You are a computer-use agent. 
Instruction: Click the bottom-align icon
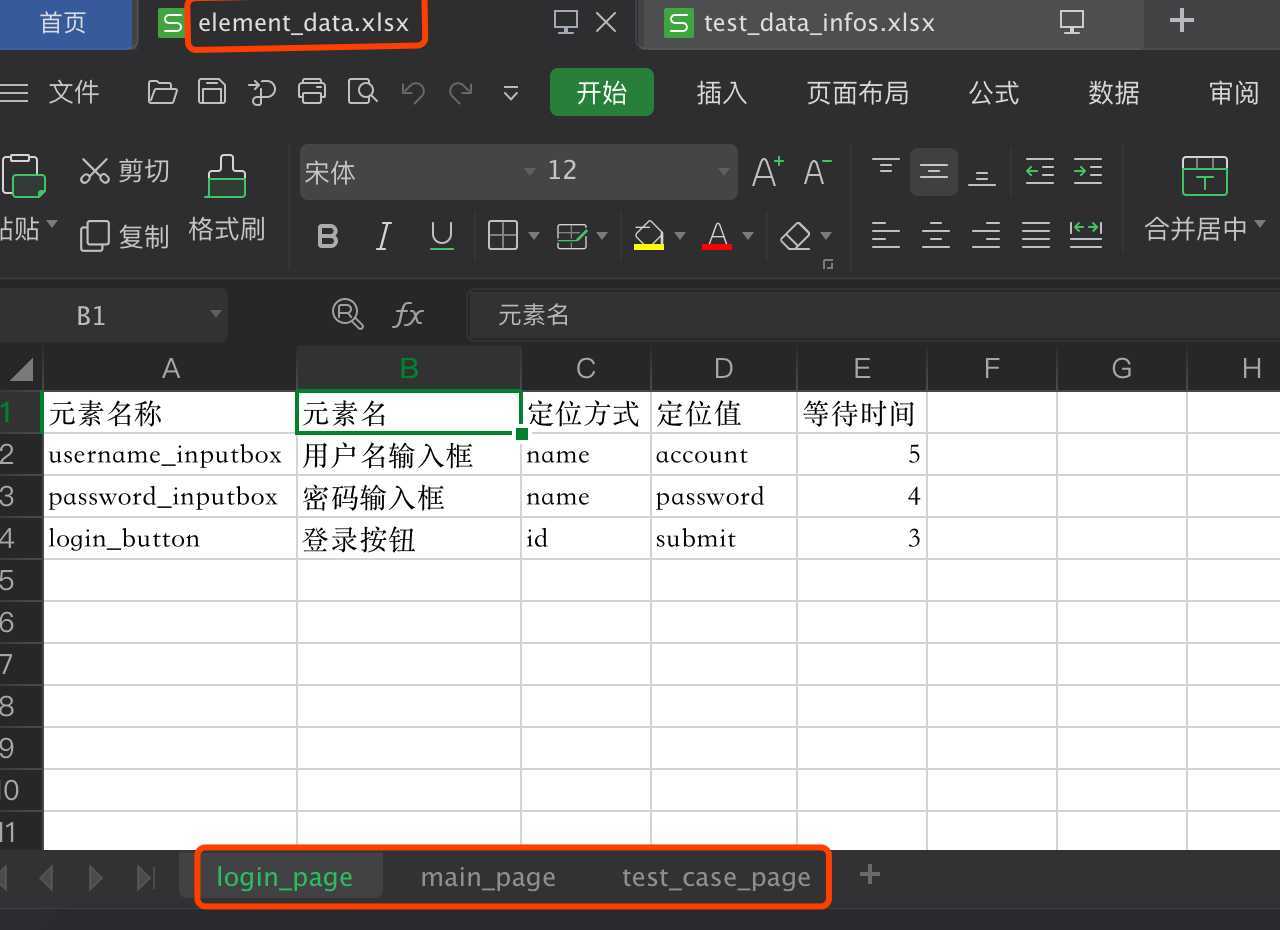pos(982,177)
